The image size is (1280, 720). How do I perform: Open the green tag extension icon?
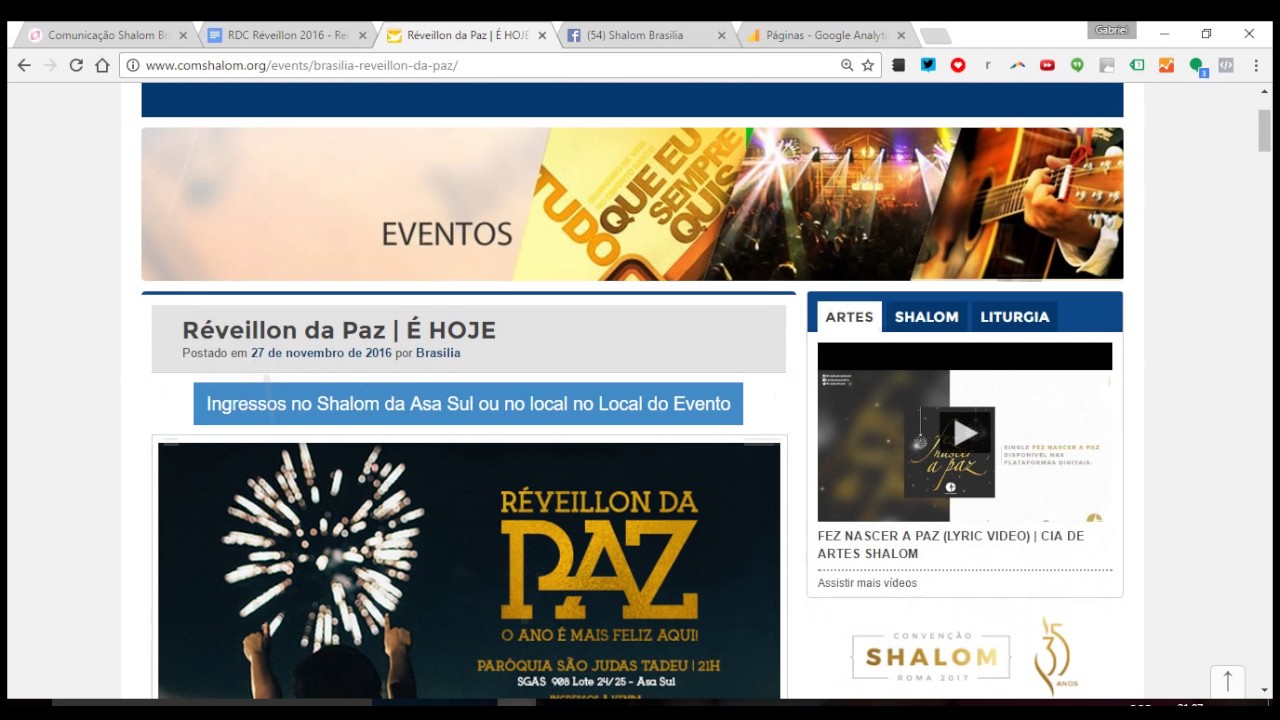coord(1137,65)
